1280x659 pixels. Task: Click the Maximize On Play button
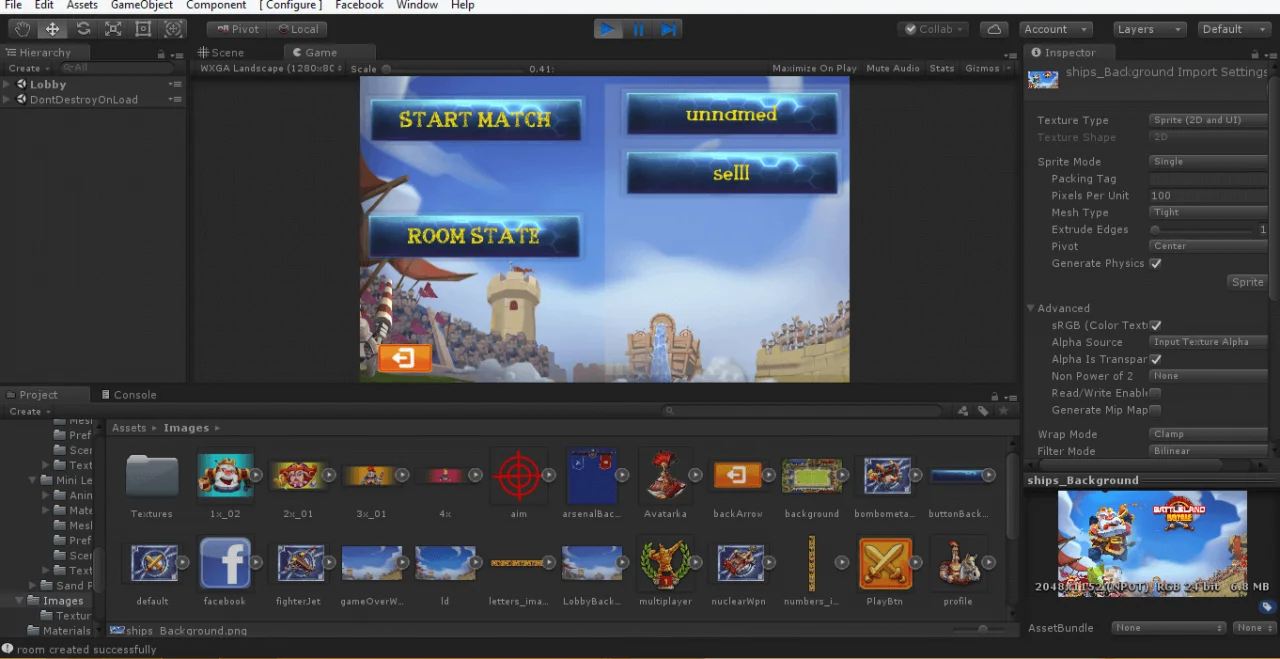click(x=814, y=68)
